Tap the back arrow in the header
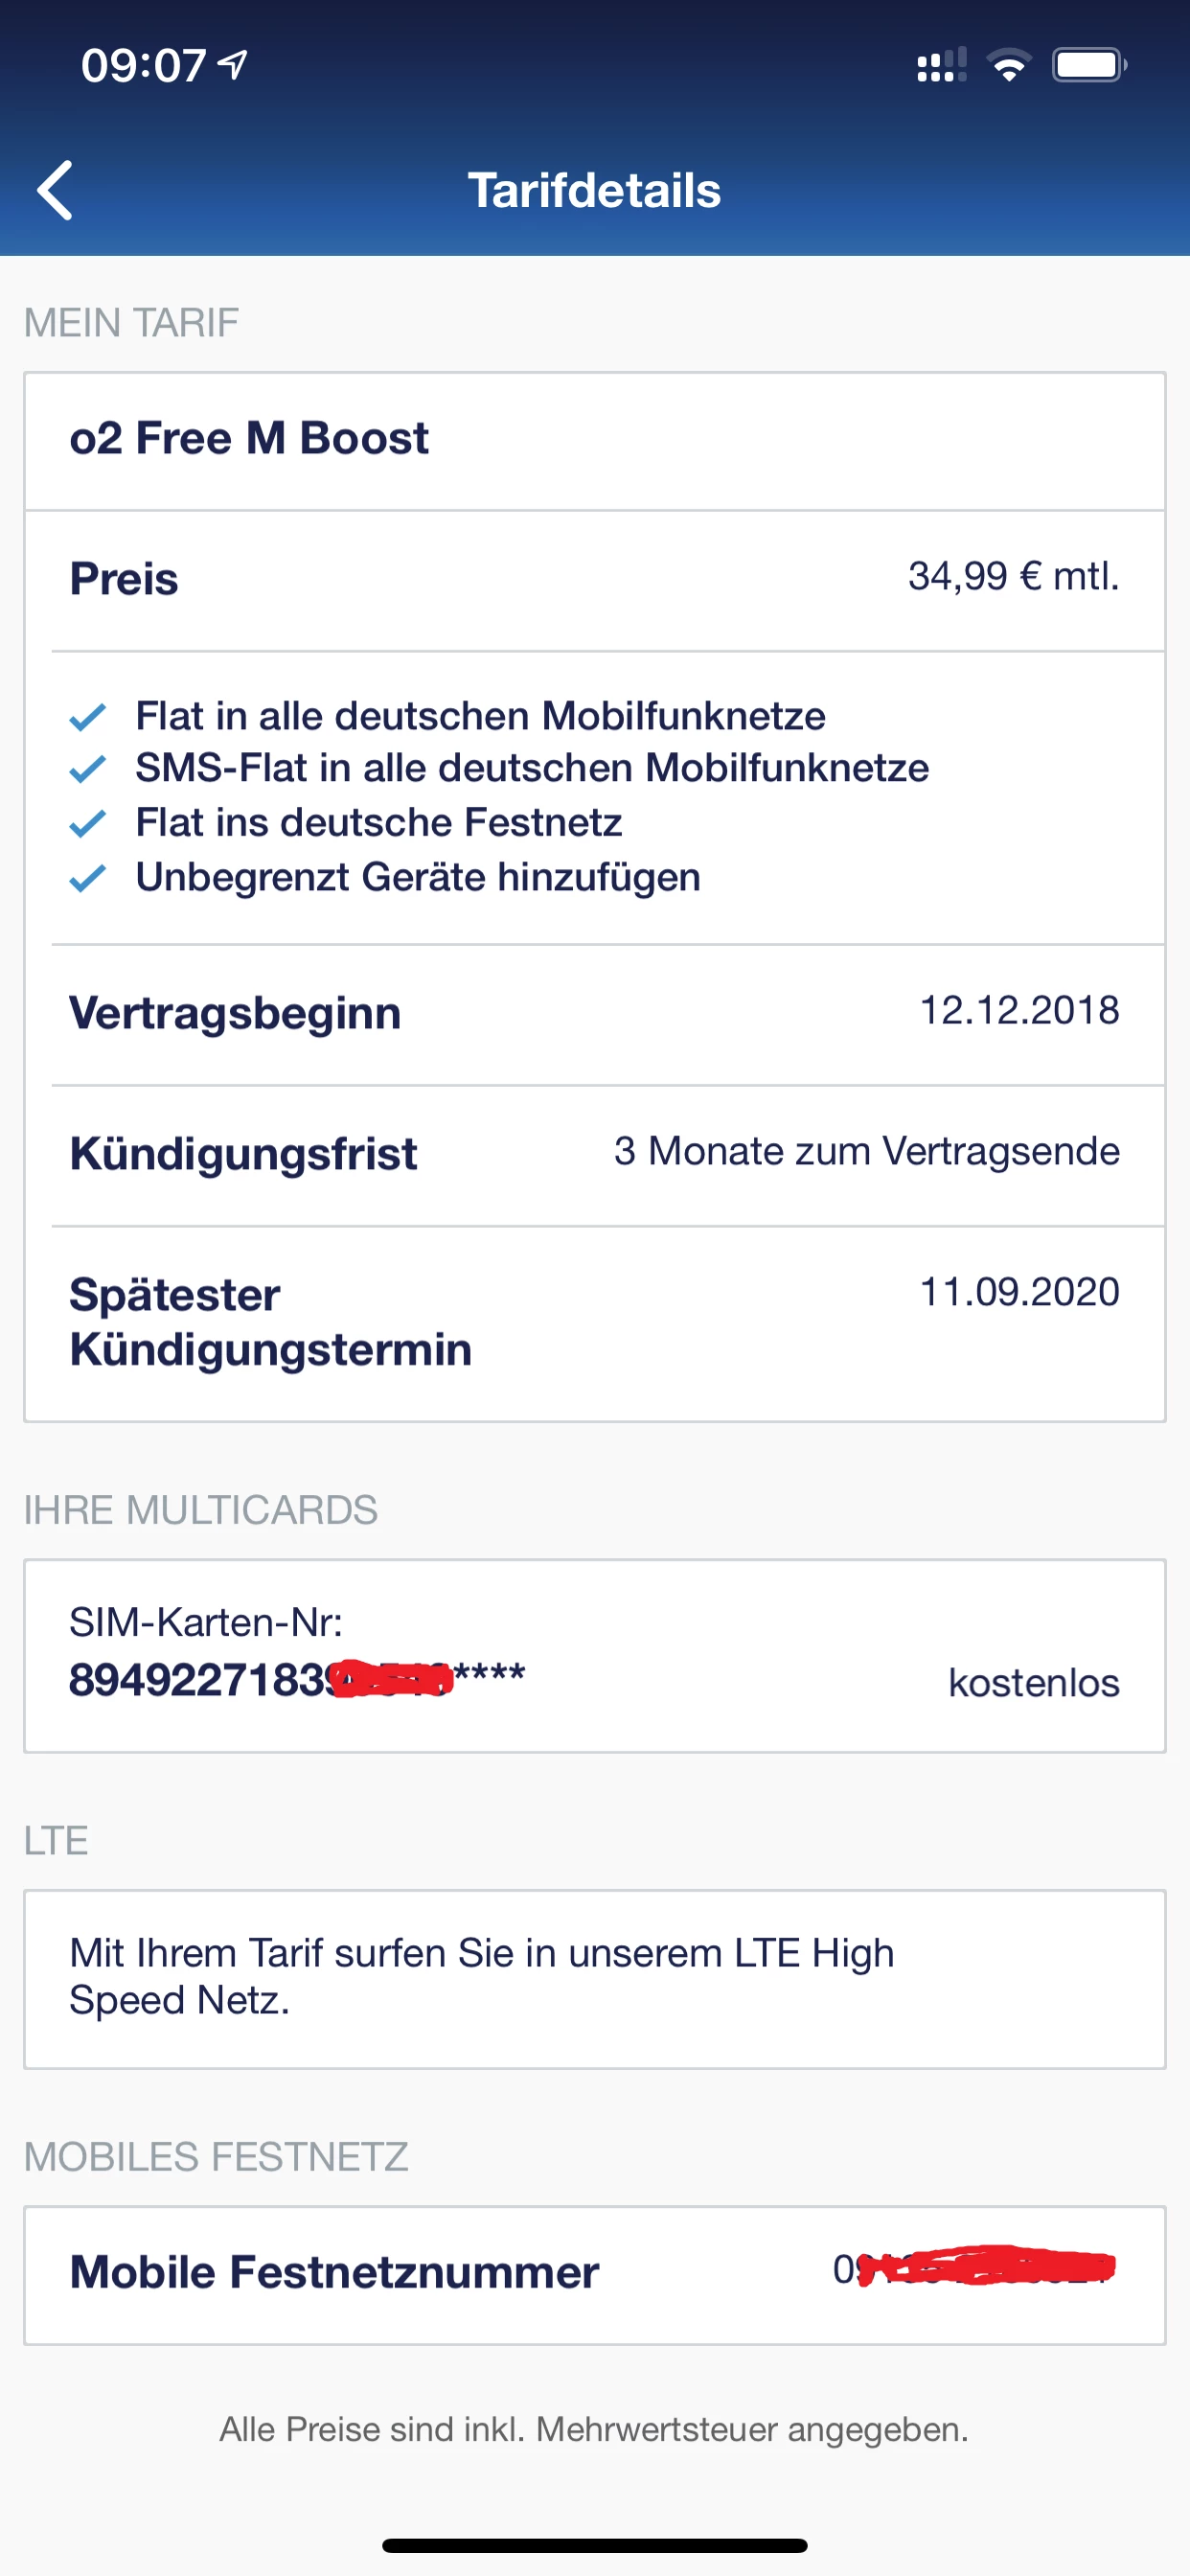1190x2576 pixels. (x=56, y=189)
